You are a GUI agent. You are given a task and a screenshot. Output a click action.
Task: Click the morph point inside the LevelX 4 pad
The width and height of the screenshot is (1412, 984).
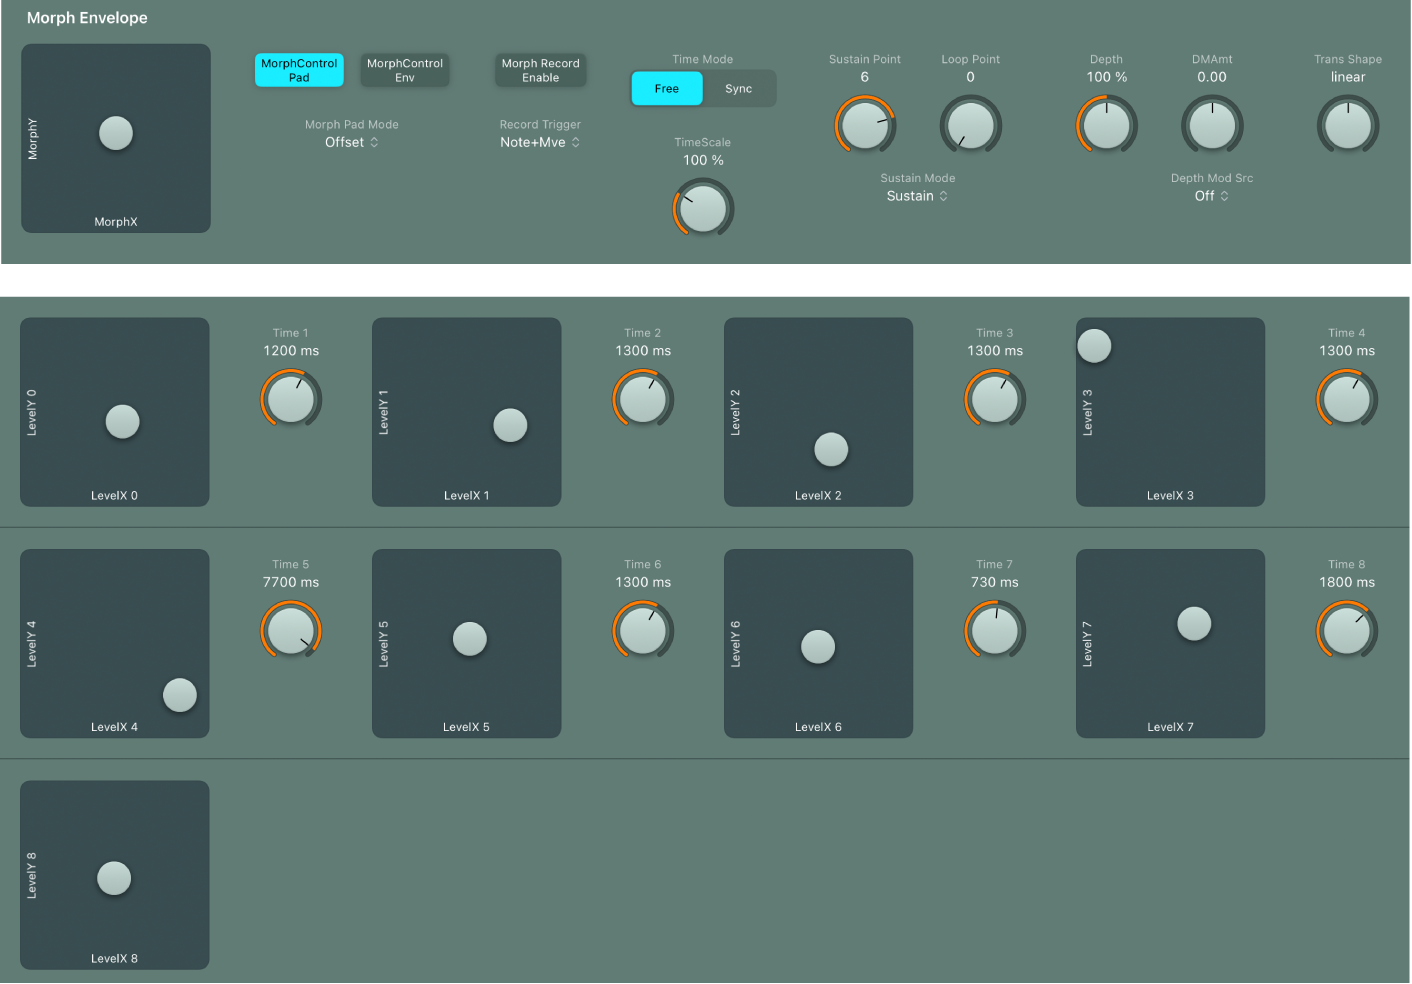tap(180, 695)
